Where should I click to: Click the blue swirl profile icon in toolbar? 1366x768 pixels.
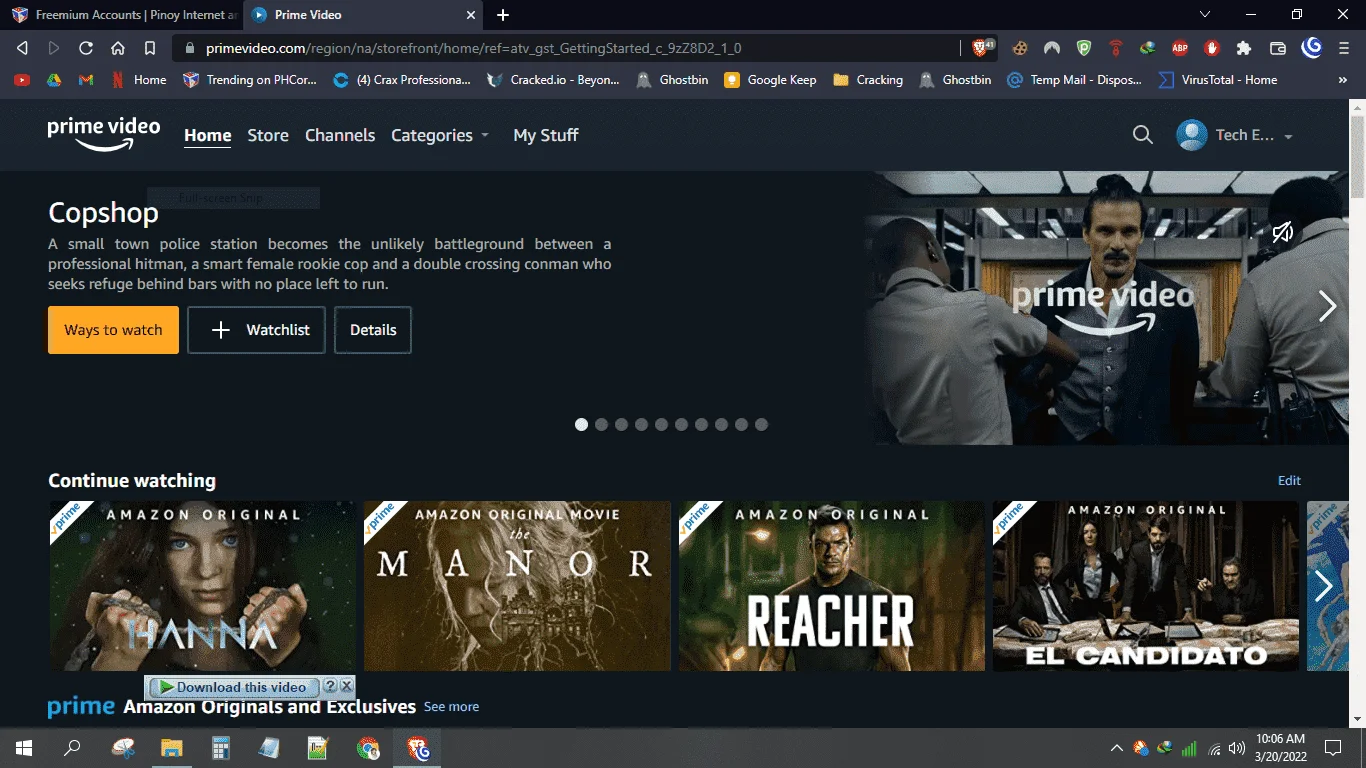tap(1312, 48)
